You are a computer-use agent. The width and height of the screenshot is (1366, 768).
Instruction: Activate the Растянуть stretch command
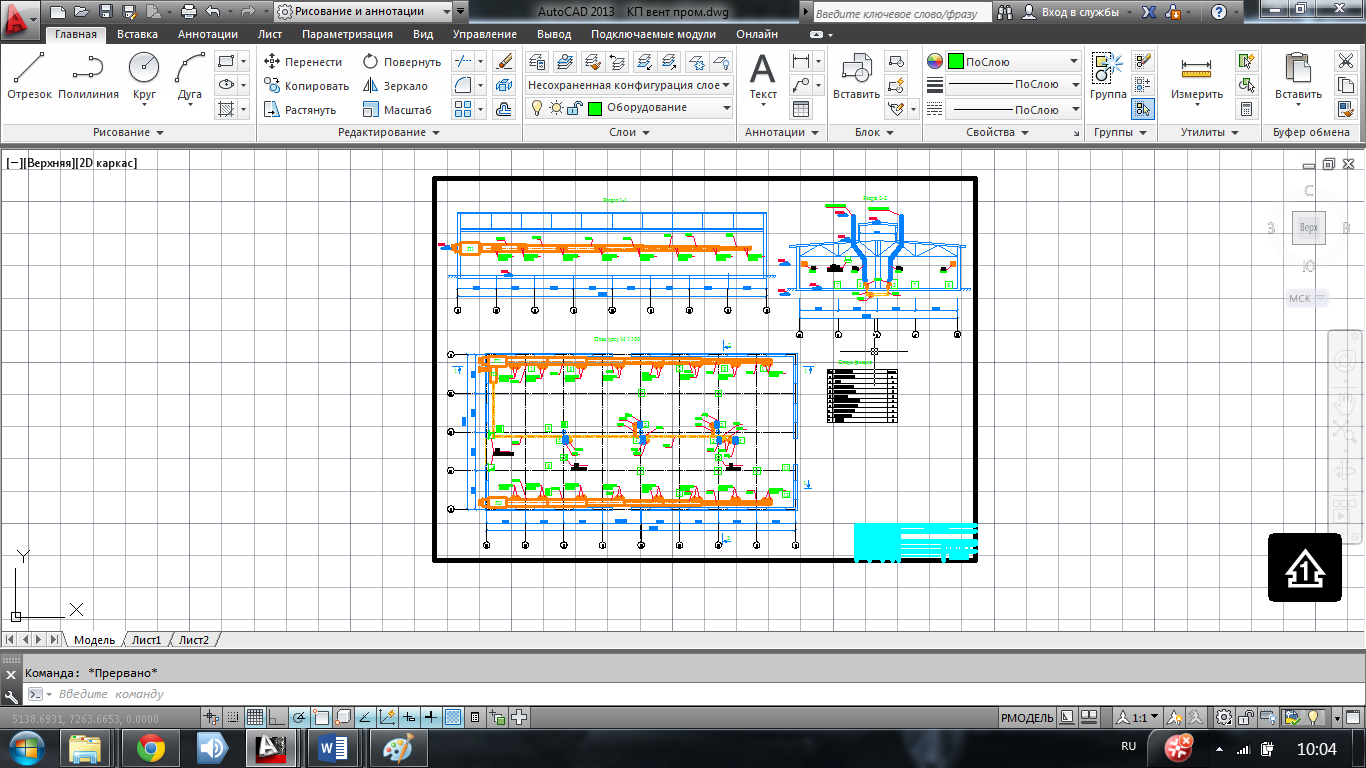pyautogui.click(x=300, y=109)
